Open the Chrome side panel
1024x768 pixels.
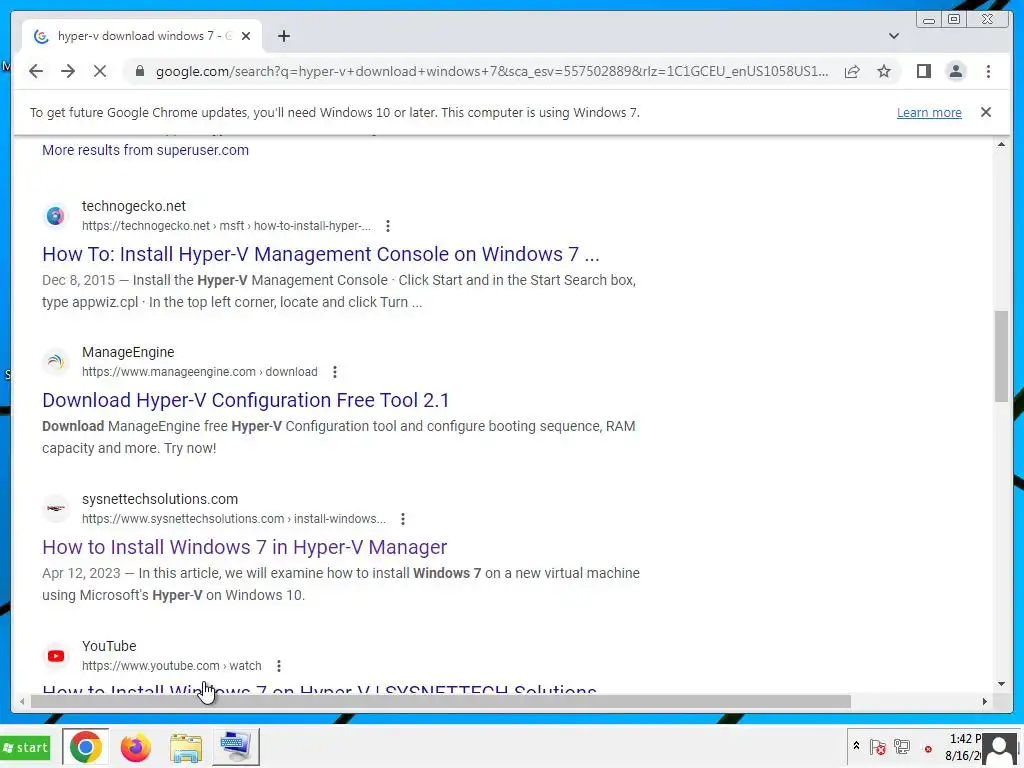[923, 71]
